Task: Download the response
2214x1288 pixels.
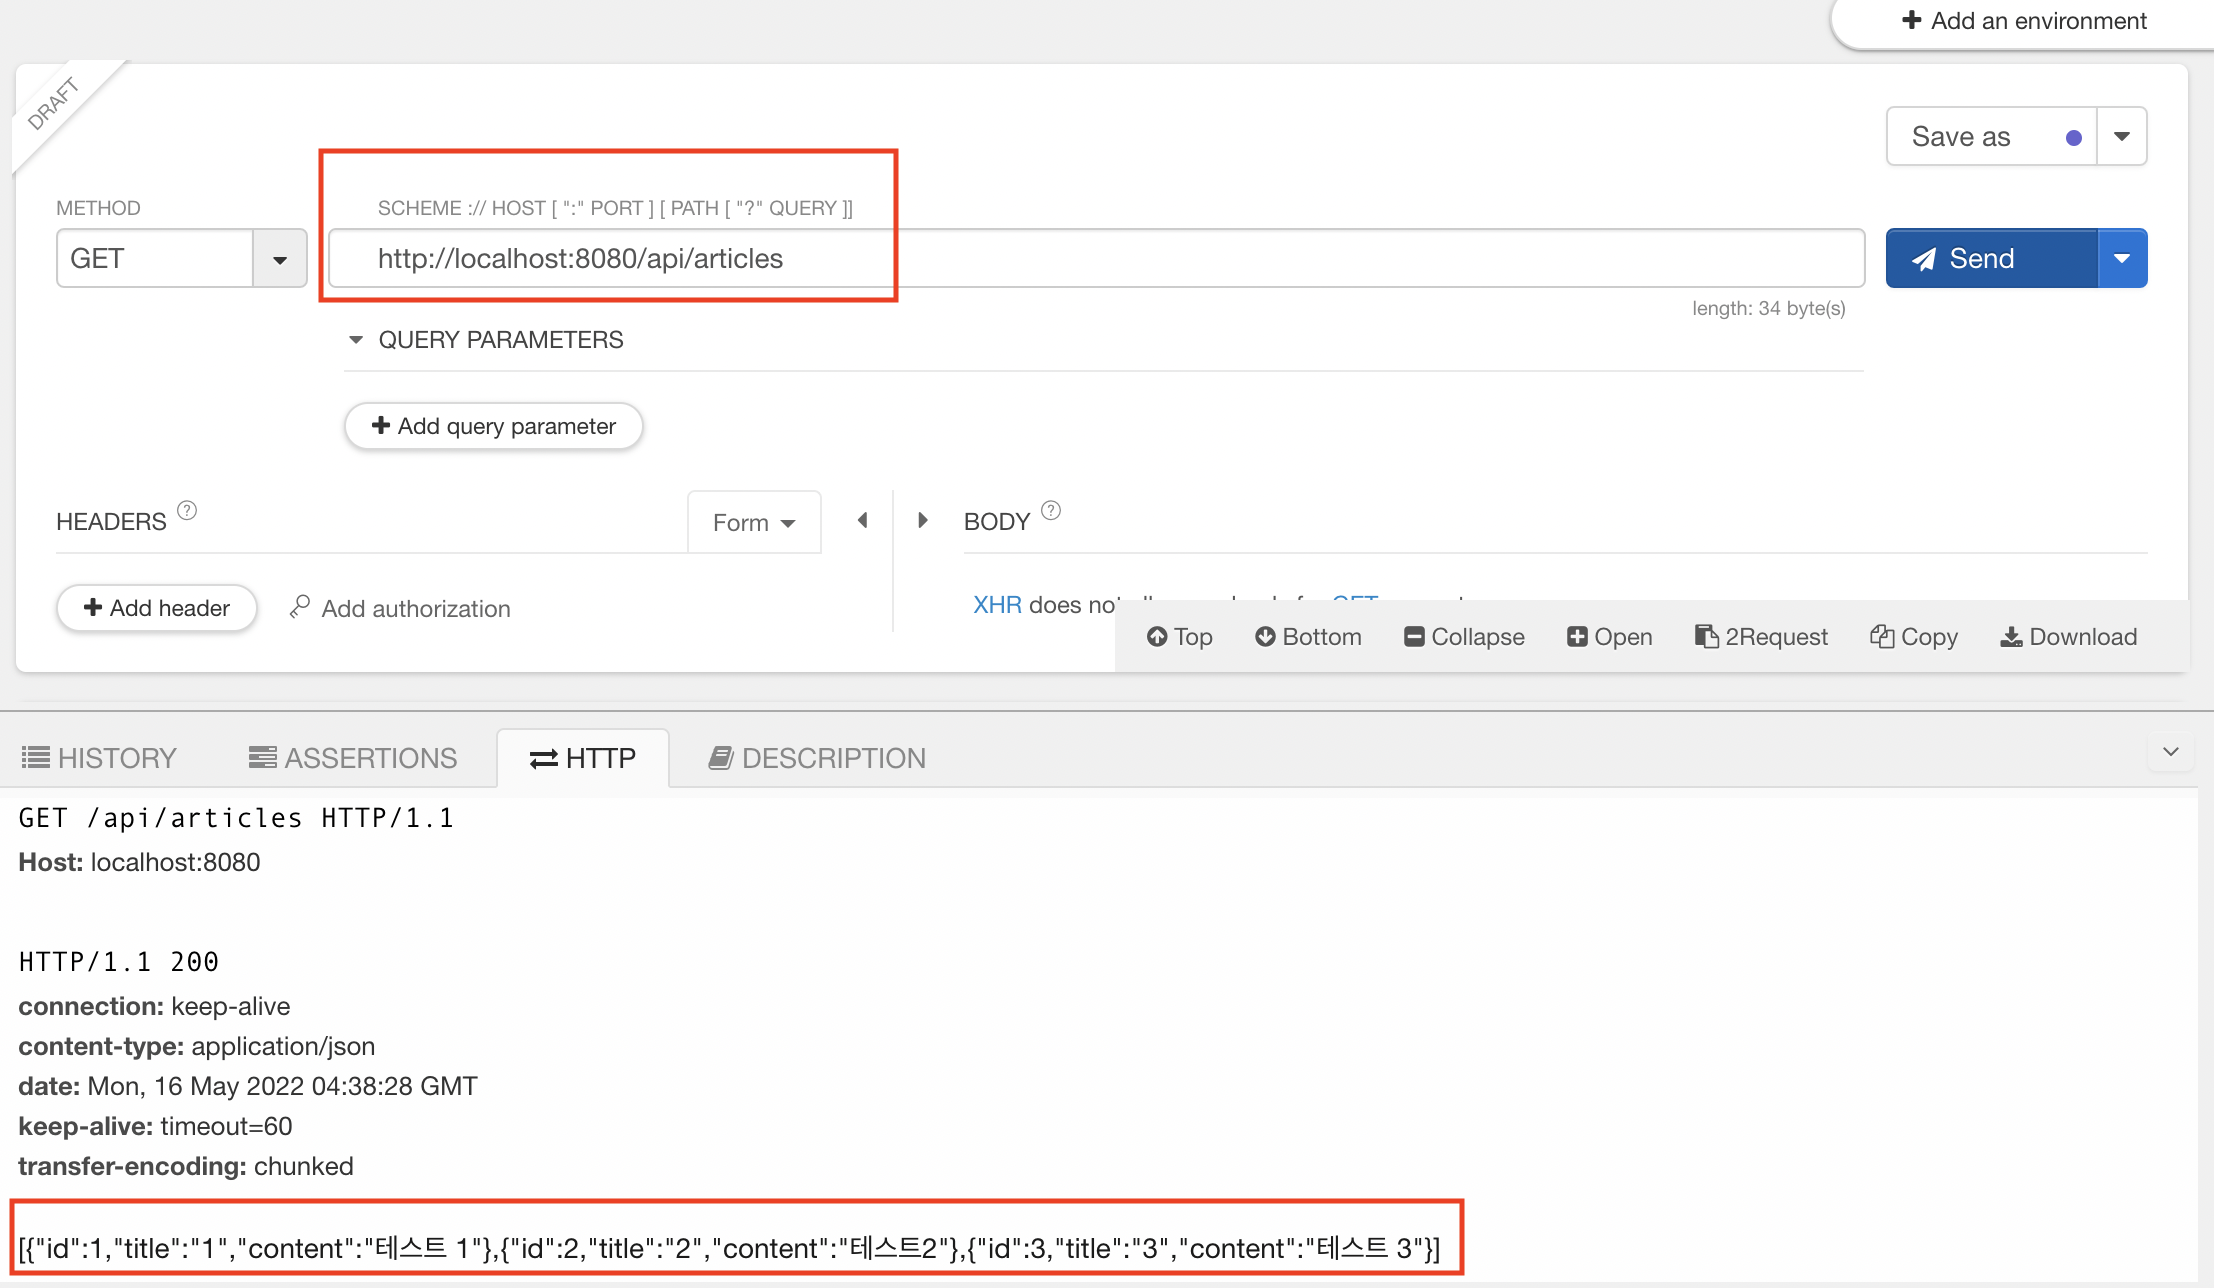Action: pos(2068,637)
